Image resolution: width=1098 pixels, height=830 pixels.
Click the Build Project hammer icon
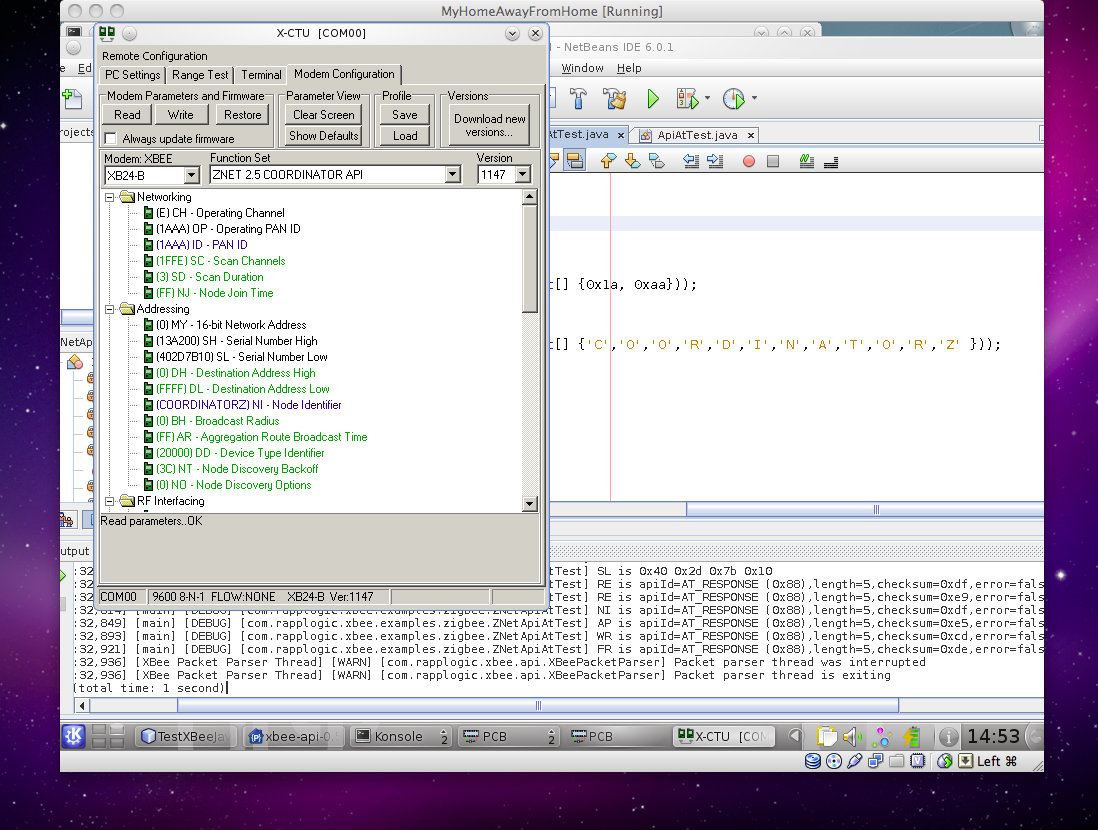(578, 98)
